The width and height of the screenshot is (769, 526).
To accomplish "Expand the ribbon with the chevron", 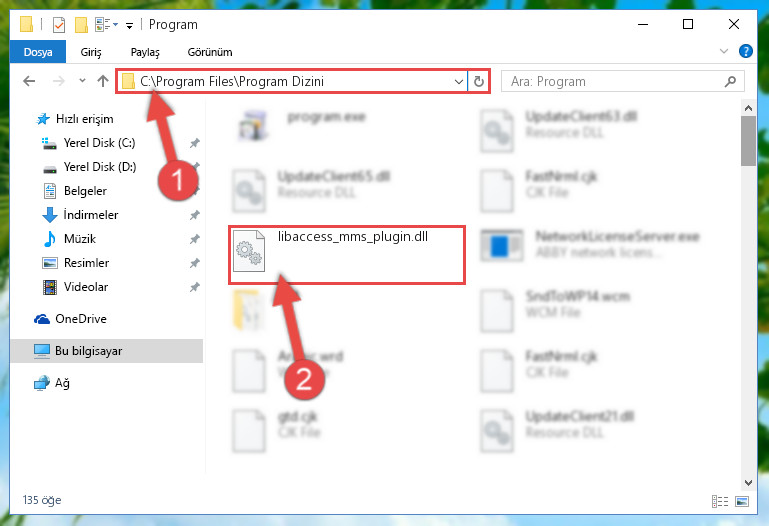I will pyautogui.click(x=723, y=51).
